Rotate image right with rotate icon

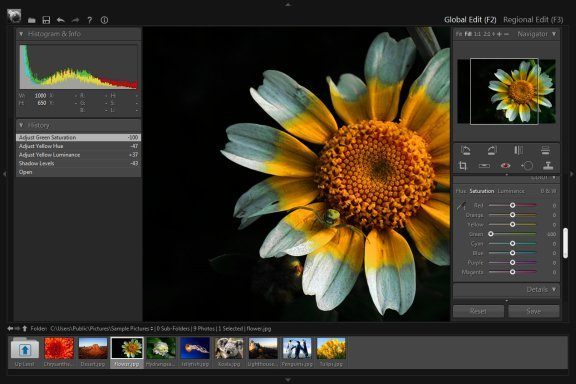[x=492, y=150]
